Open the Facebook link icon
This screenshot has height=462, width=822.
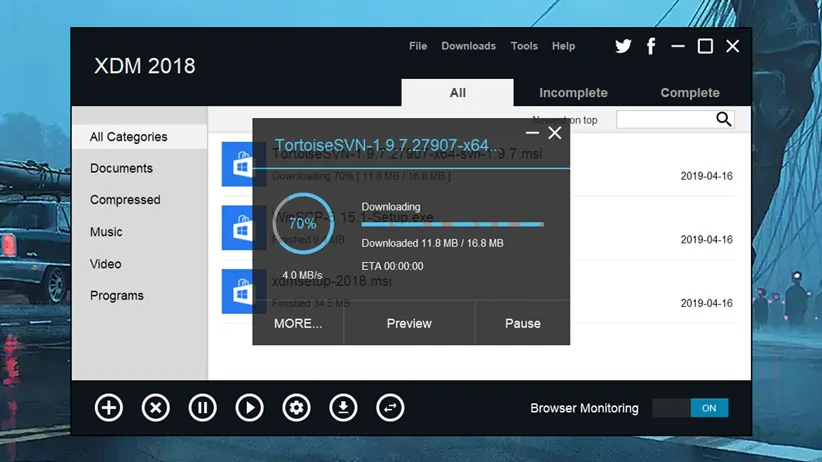coord(651,46)
